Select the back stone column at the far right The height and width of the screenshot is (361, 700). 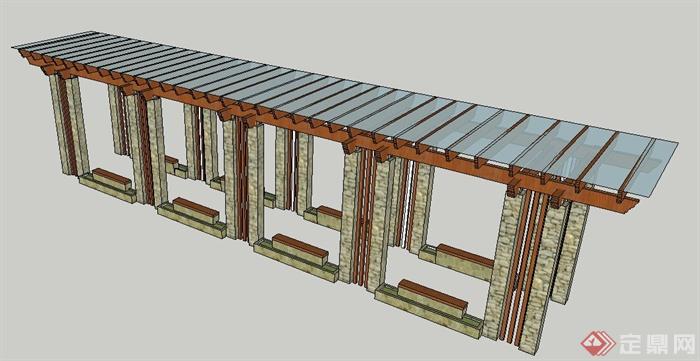point(570,253)
